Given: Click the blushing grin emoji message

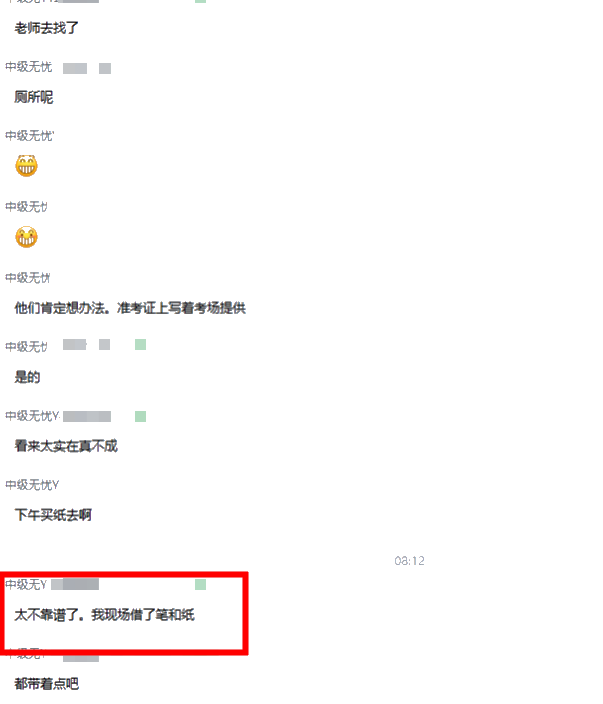Looking at the screenshot, I should tap(26, 237).
